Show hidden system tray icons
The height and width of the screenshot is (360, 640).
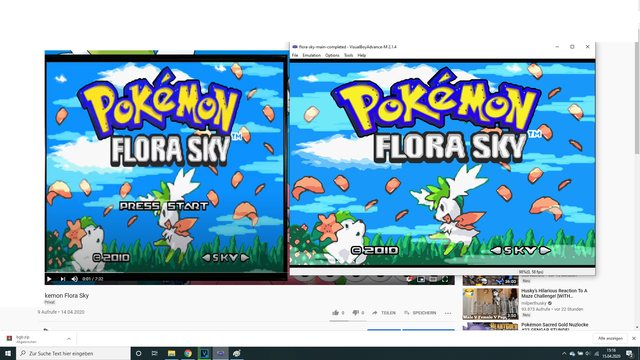coord(564,353)
